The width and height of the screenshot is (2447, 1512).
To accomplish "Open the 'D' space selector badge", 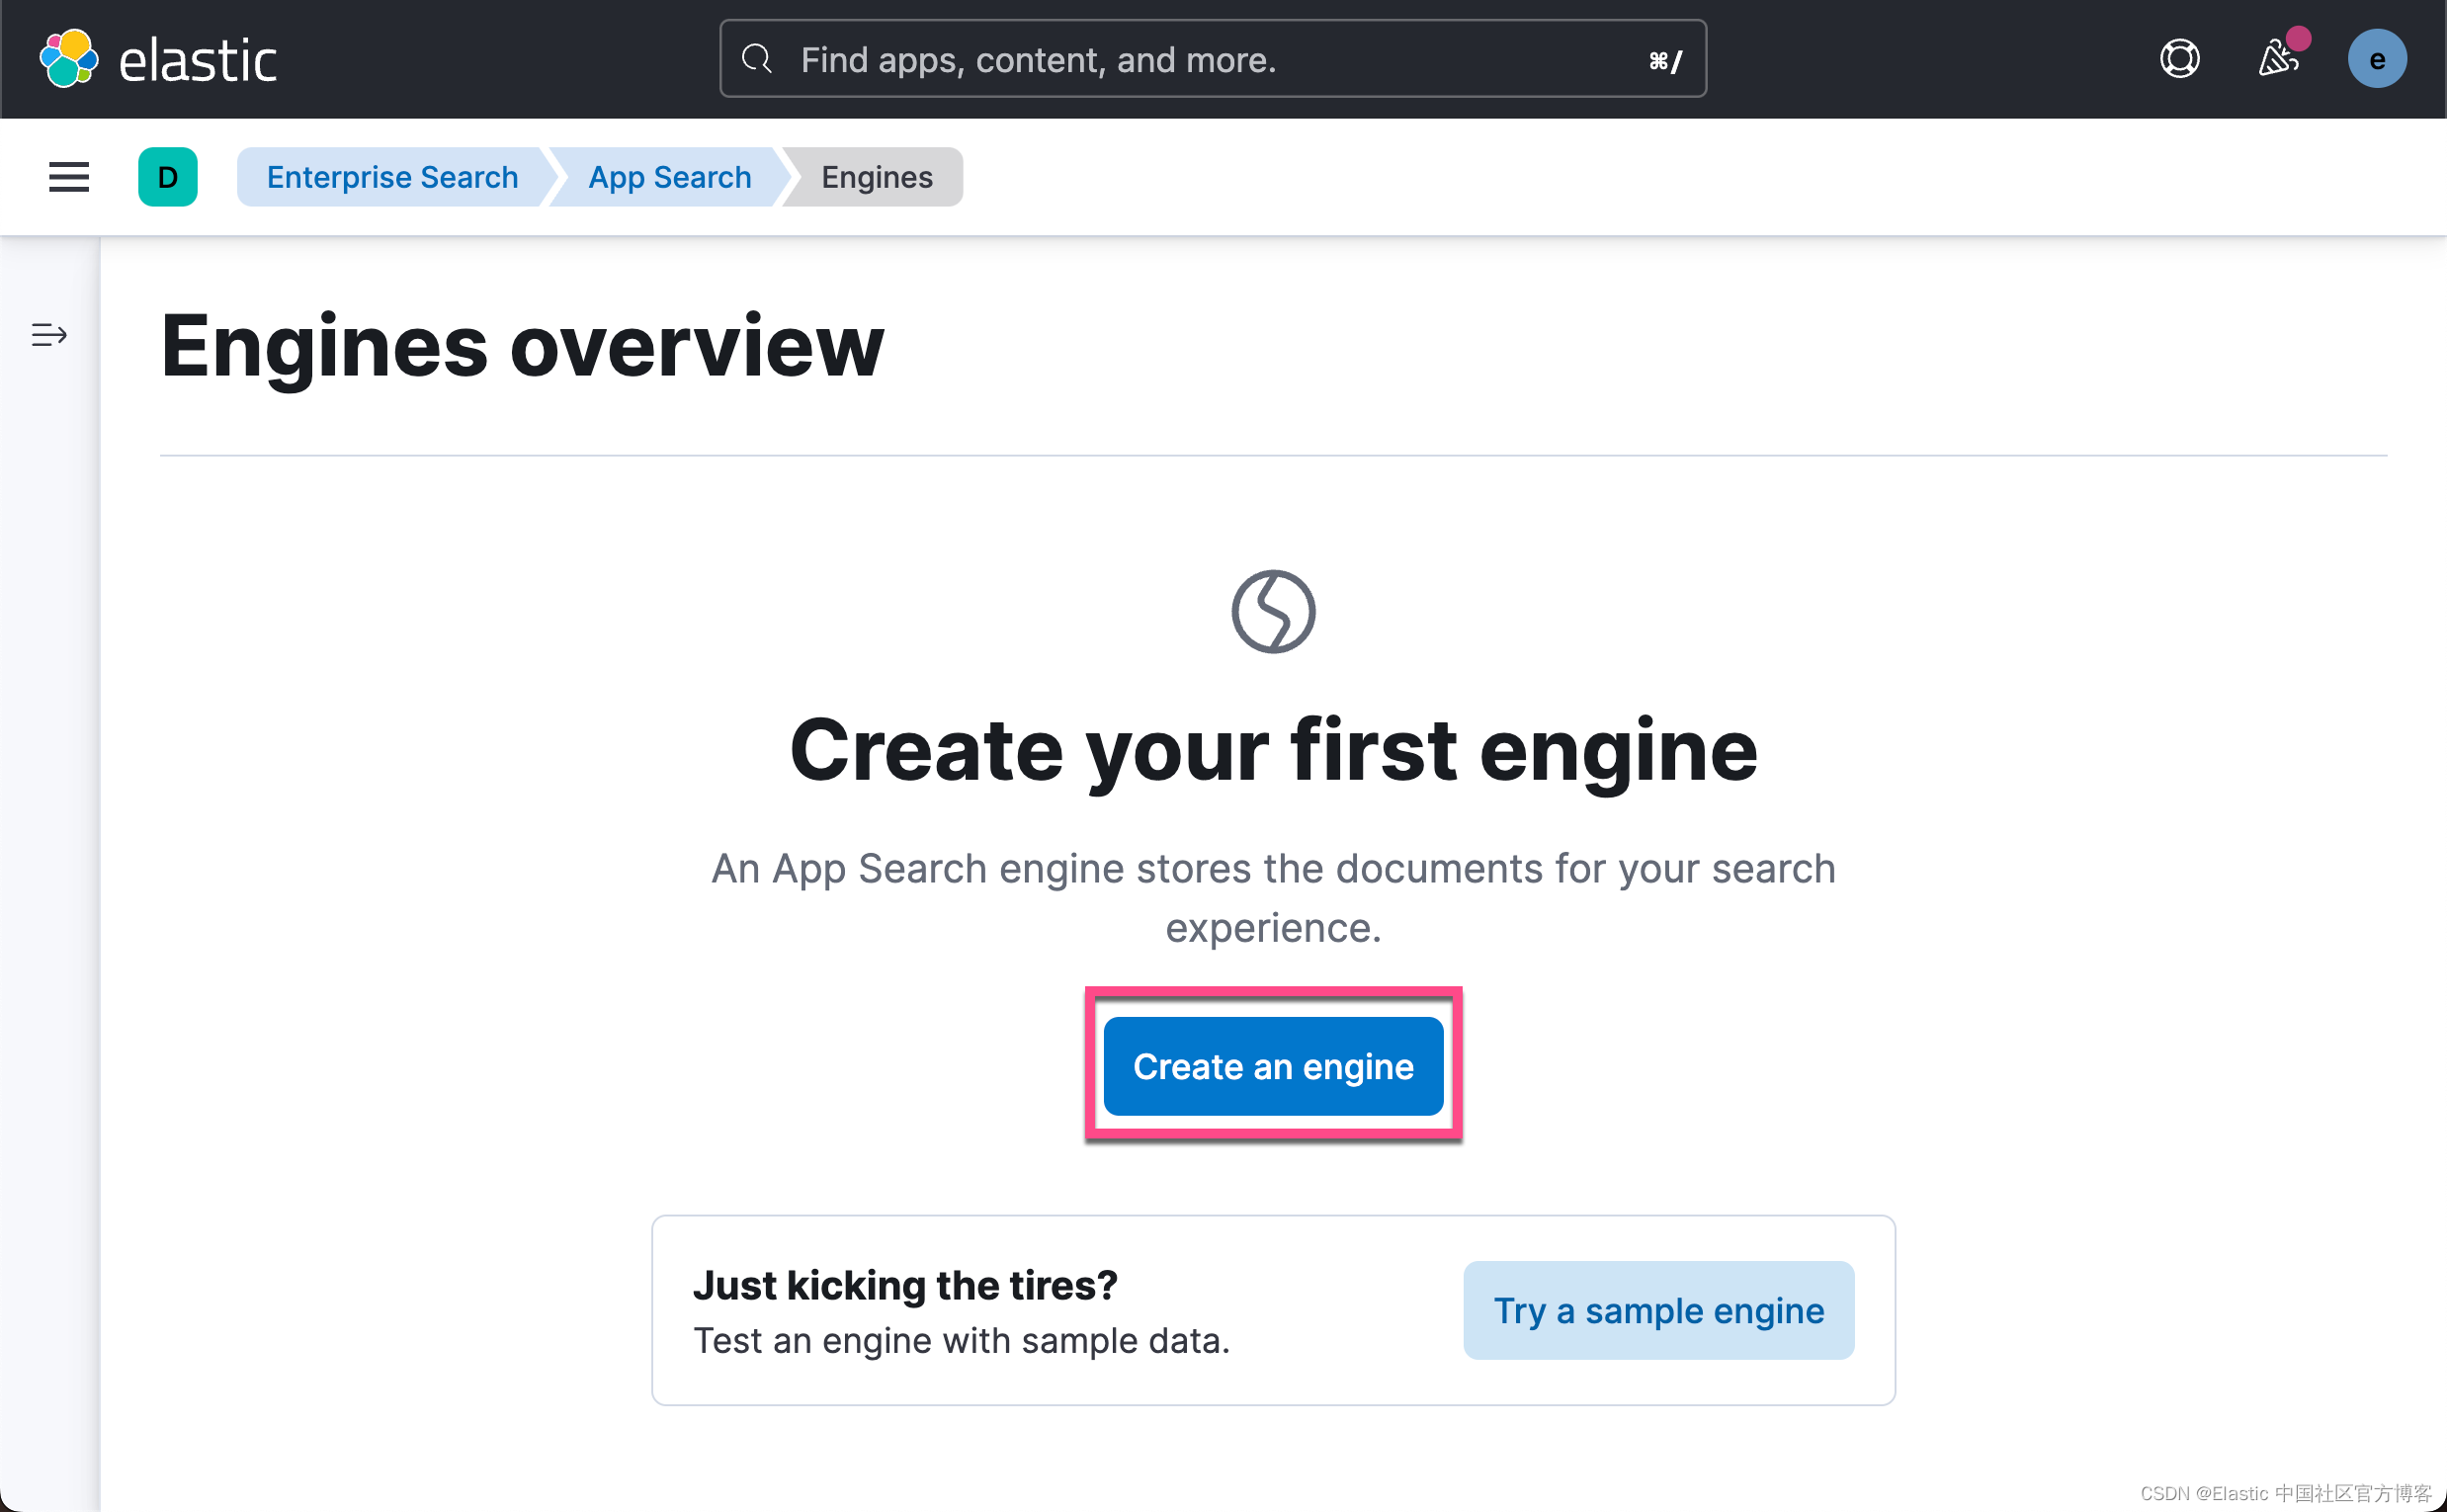I will (168, 177).
